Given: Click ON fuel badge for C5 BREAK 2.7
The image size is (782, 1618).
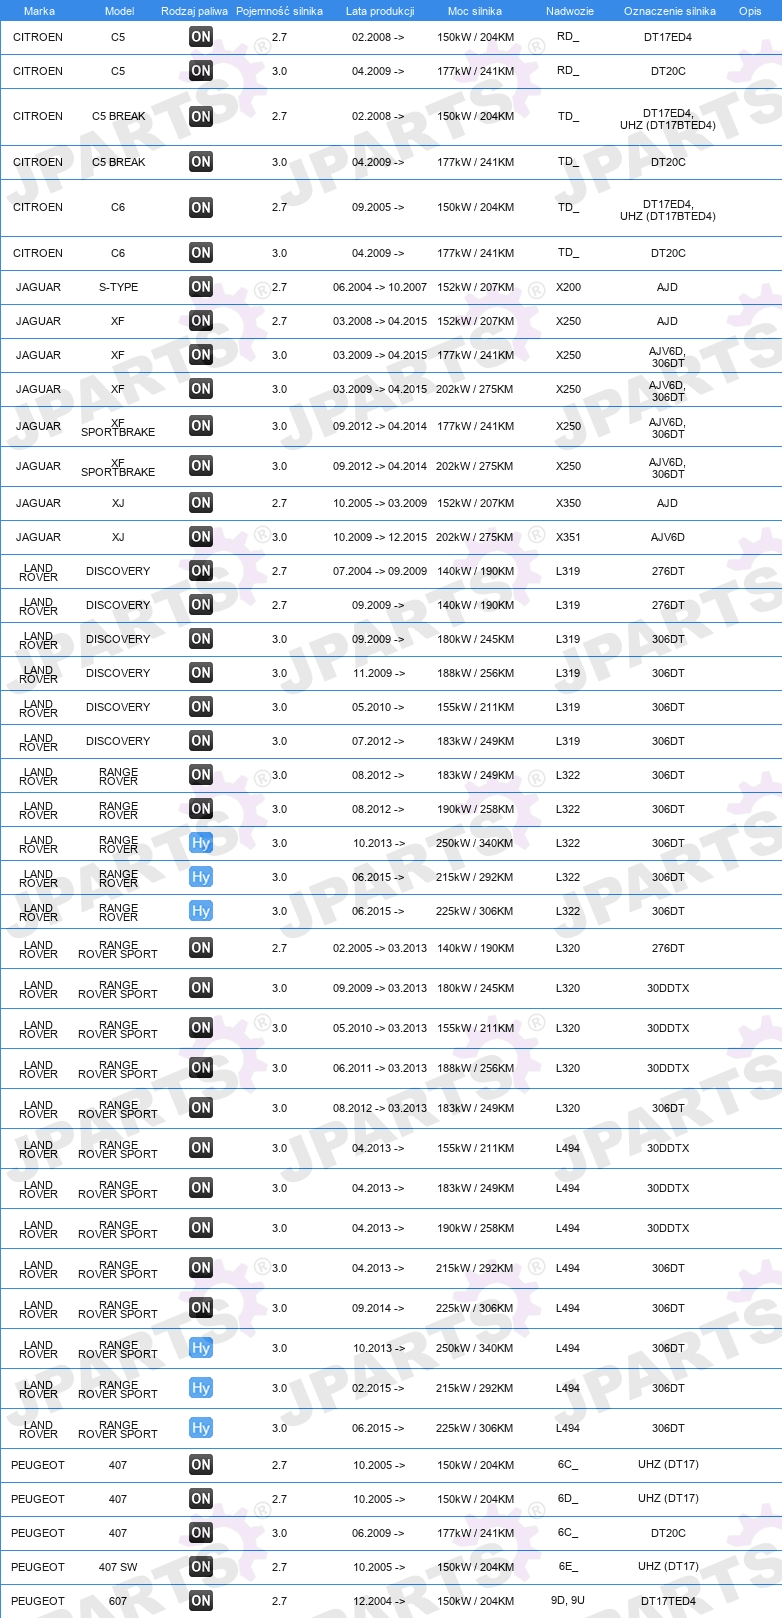Looking at the screenshot, I should tap(201, 116).
